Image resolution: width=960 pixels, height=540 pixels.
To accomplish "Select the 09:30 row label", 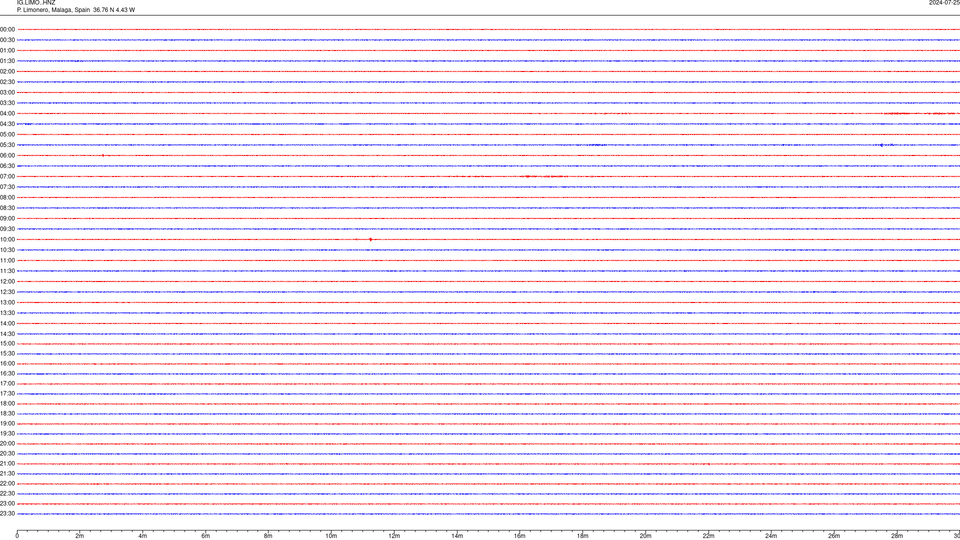I will (7, 229).
